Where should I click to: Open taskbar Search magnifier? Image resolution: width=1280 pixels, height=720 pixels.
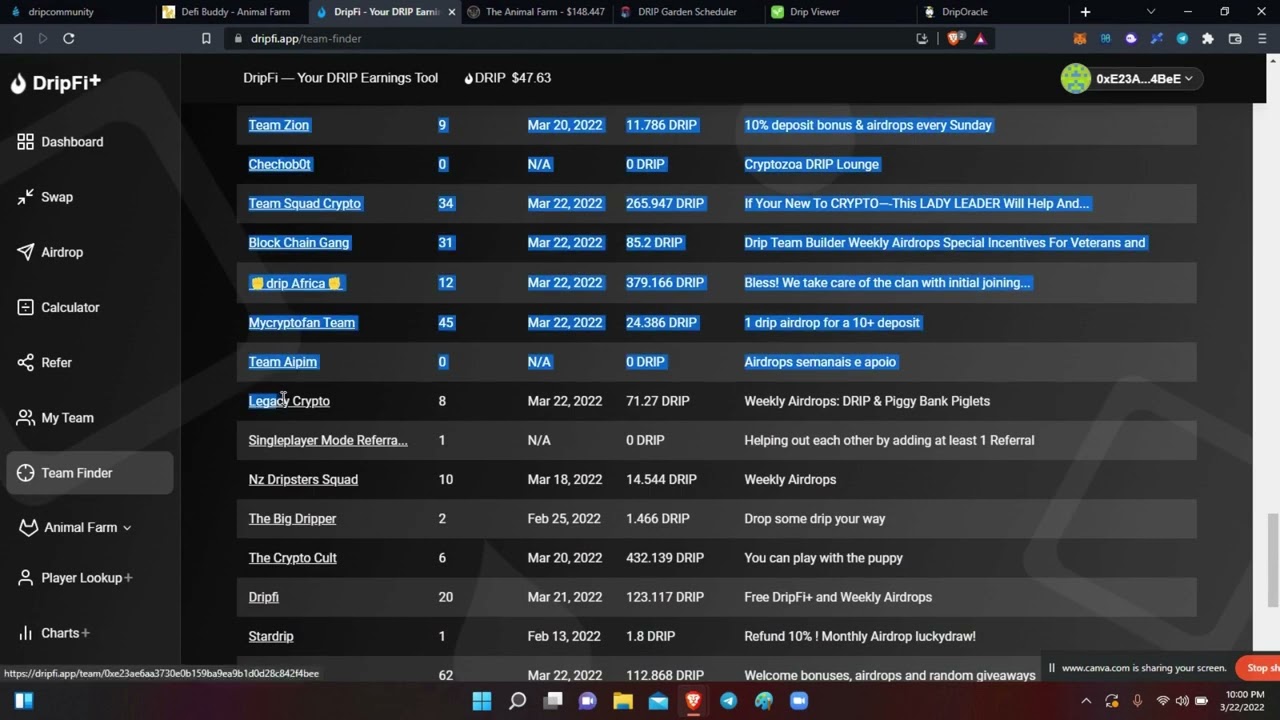coord(517,701)
